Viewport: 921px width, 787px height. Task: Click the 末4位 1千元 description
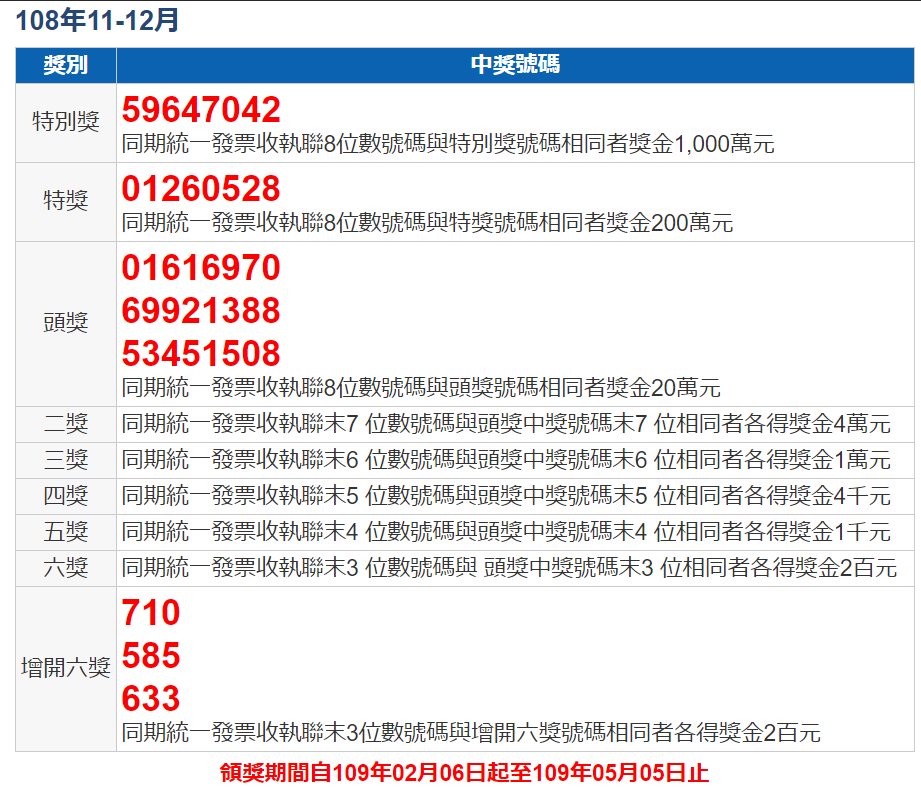(506, 532)
